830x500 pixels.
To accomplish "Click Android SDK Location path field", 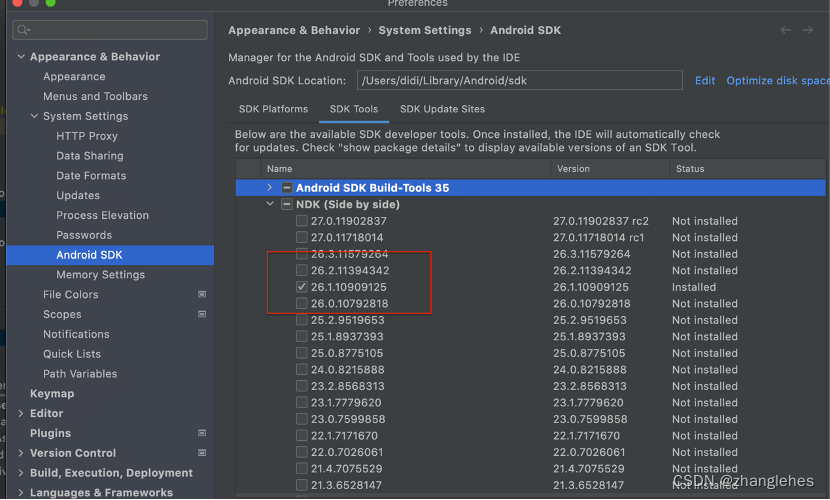I will (x=520, y=80).
